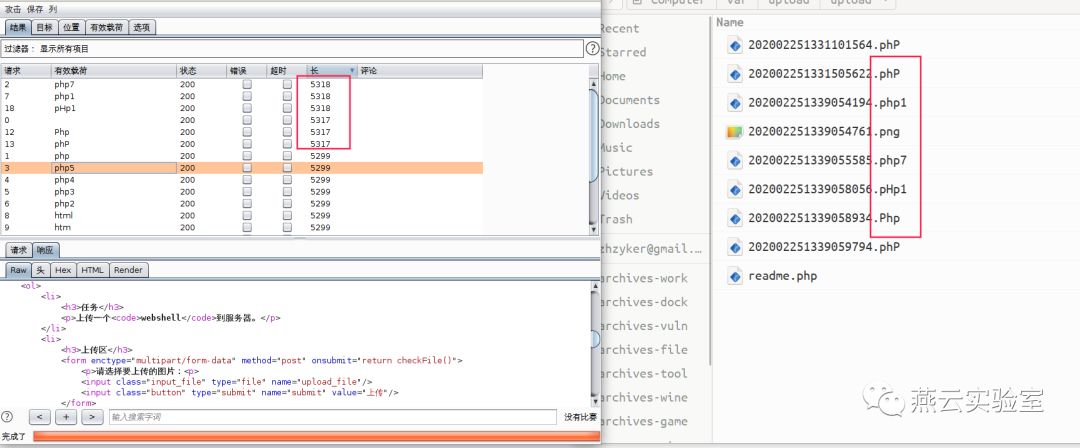Switch to the HTML view tab
This screenshot has height=448, width=1080.
pos(92,270)
